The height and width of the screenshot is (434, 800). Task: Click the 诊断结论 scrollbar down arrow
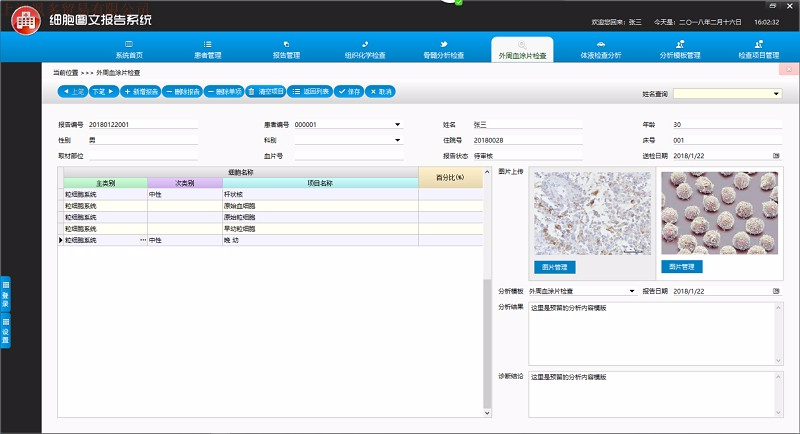coord(779,413)
